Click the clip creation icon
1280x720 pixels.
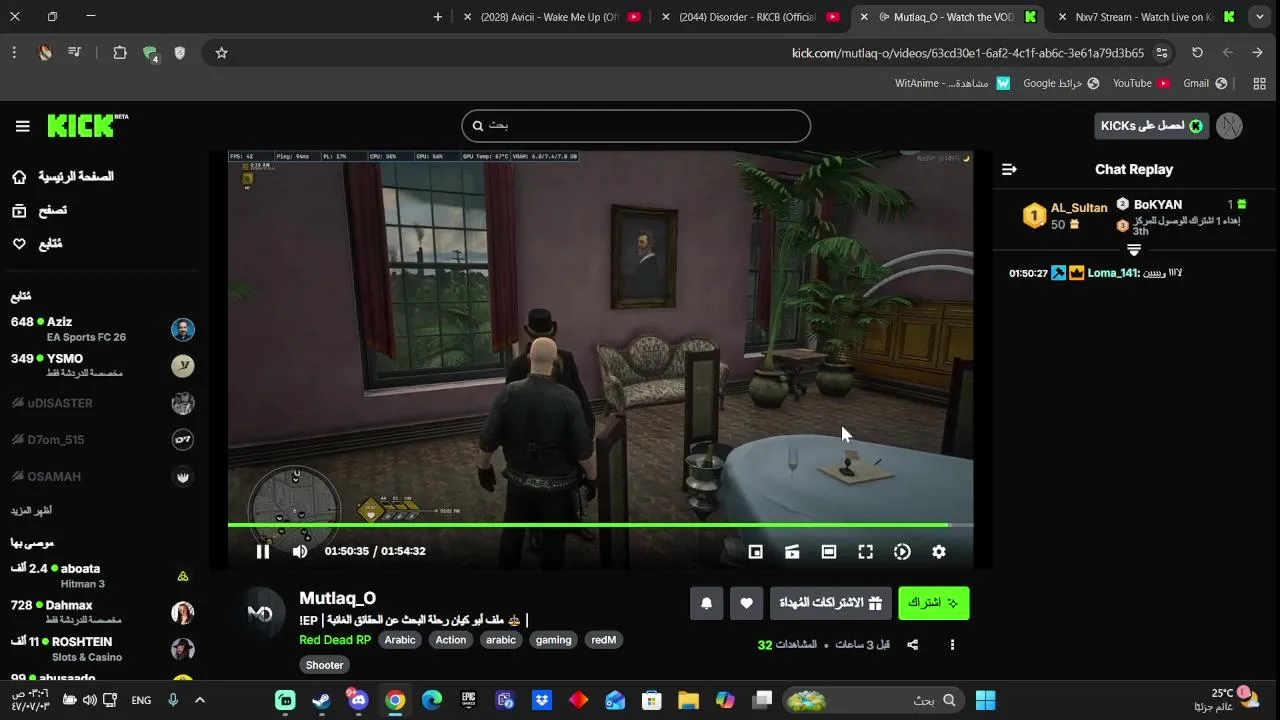[792, 551]
